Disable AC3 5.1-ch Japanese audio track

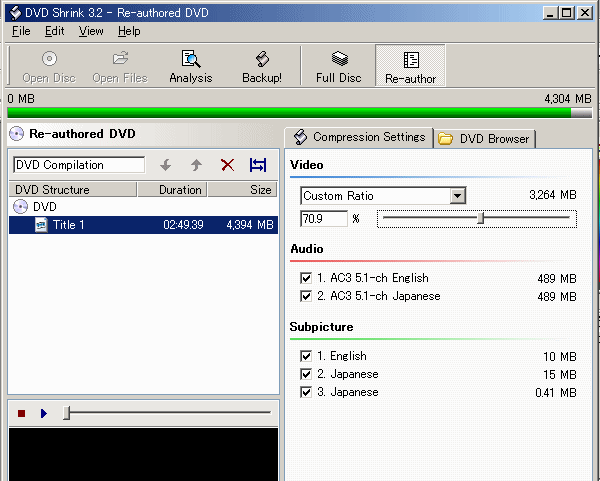(306, 296)
